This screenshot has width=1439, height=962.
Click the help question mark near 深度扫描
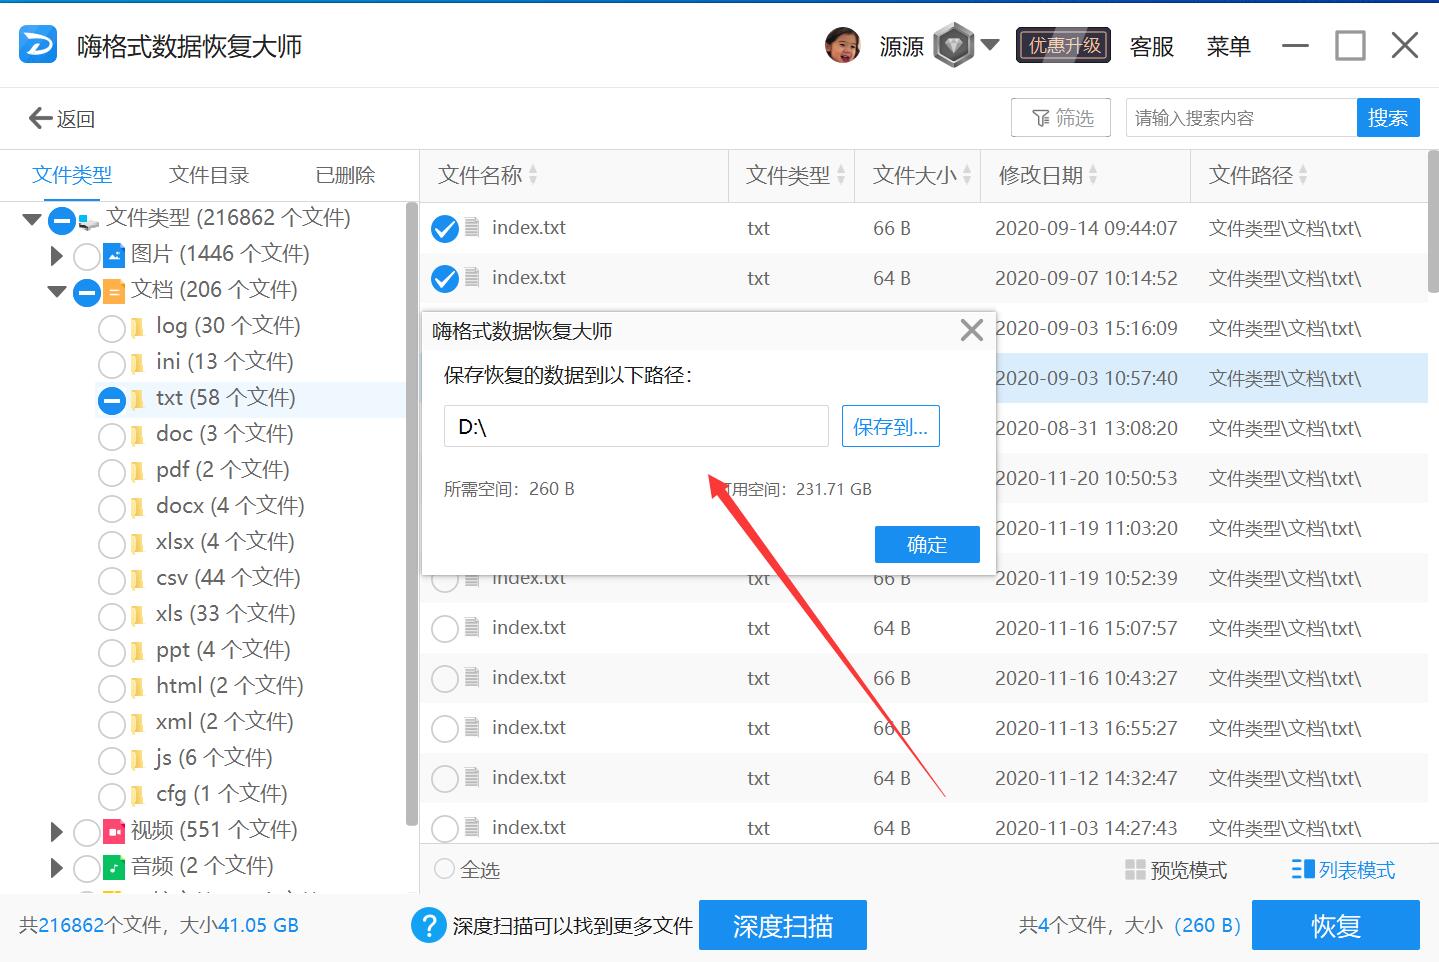pyautogui.click(x=428, y=925)
